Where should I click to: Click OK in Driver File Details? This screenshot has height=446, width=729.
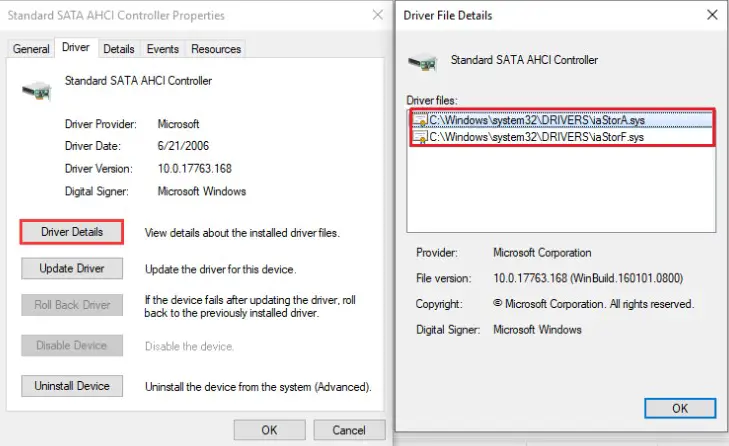(x=680, y=408)
